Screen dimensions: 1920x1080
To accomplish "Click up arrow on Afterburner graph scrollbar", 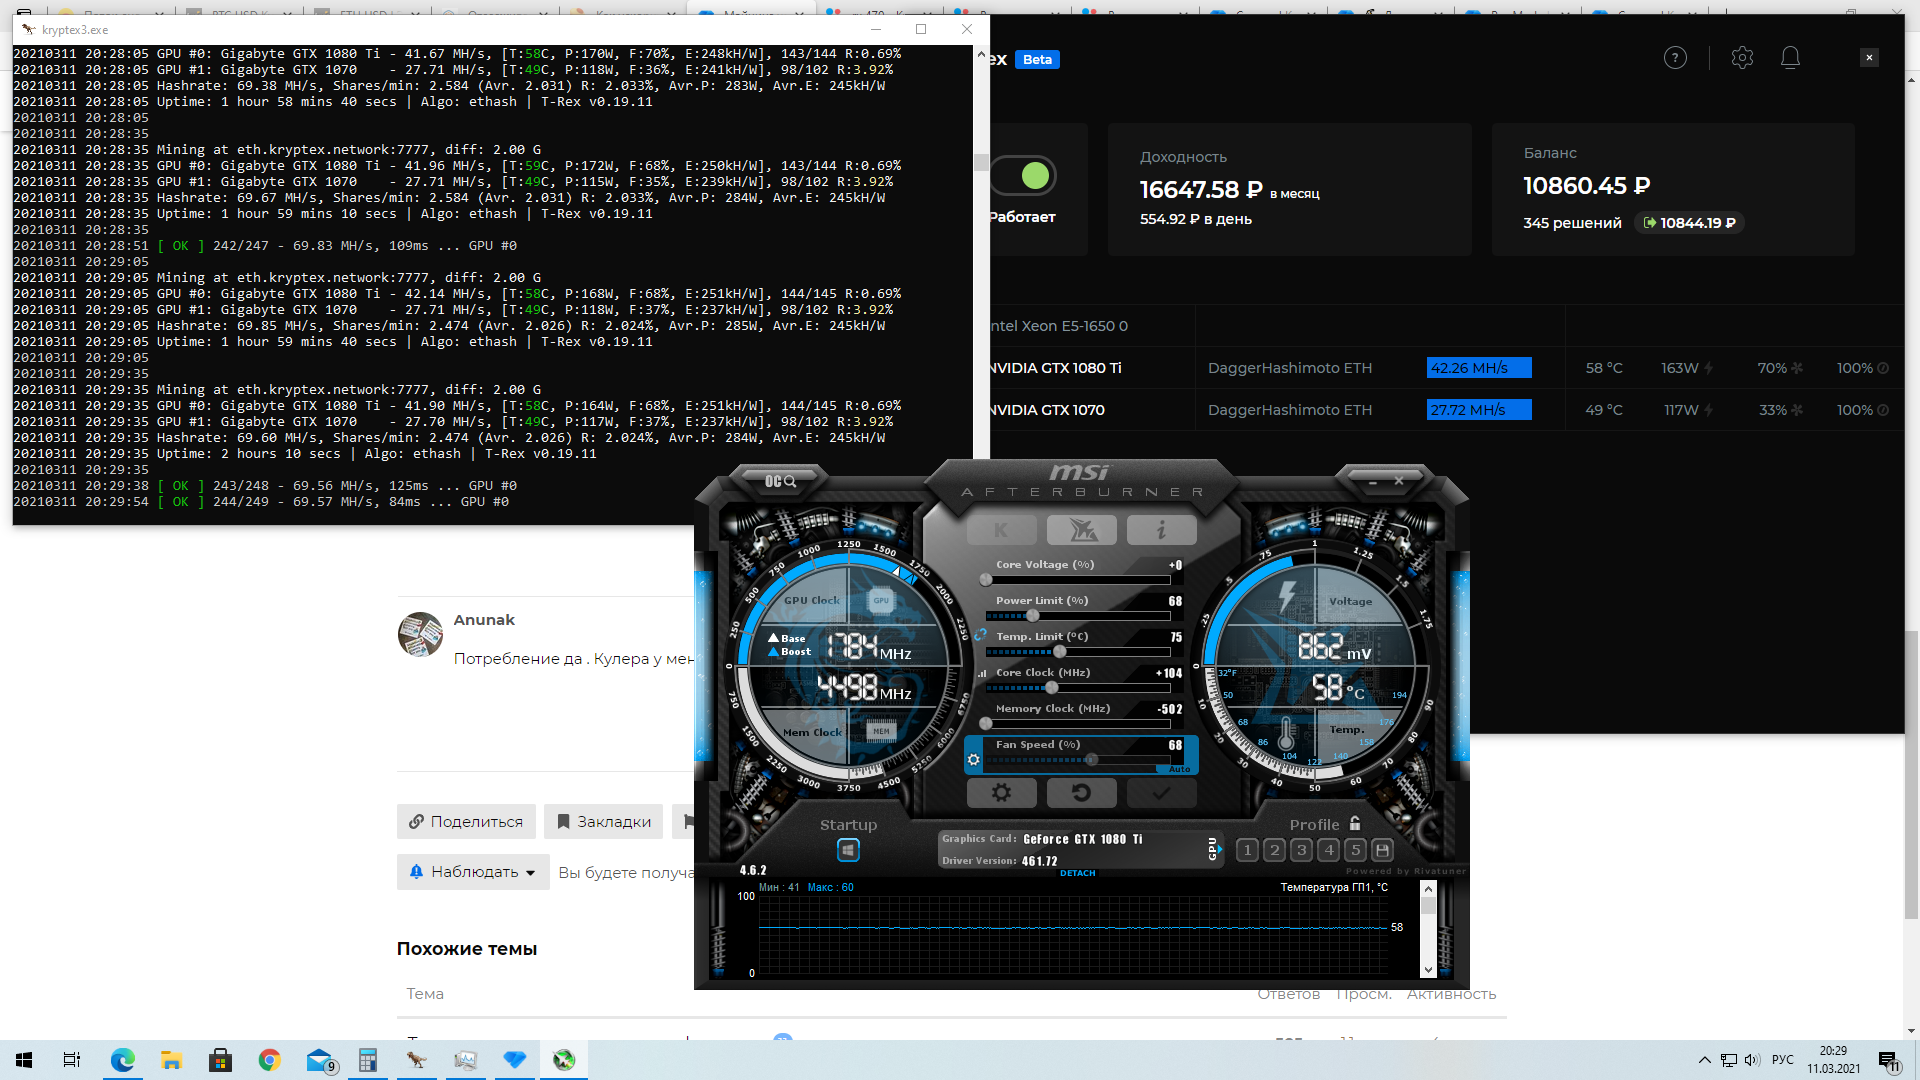I will [1428, 889].
